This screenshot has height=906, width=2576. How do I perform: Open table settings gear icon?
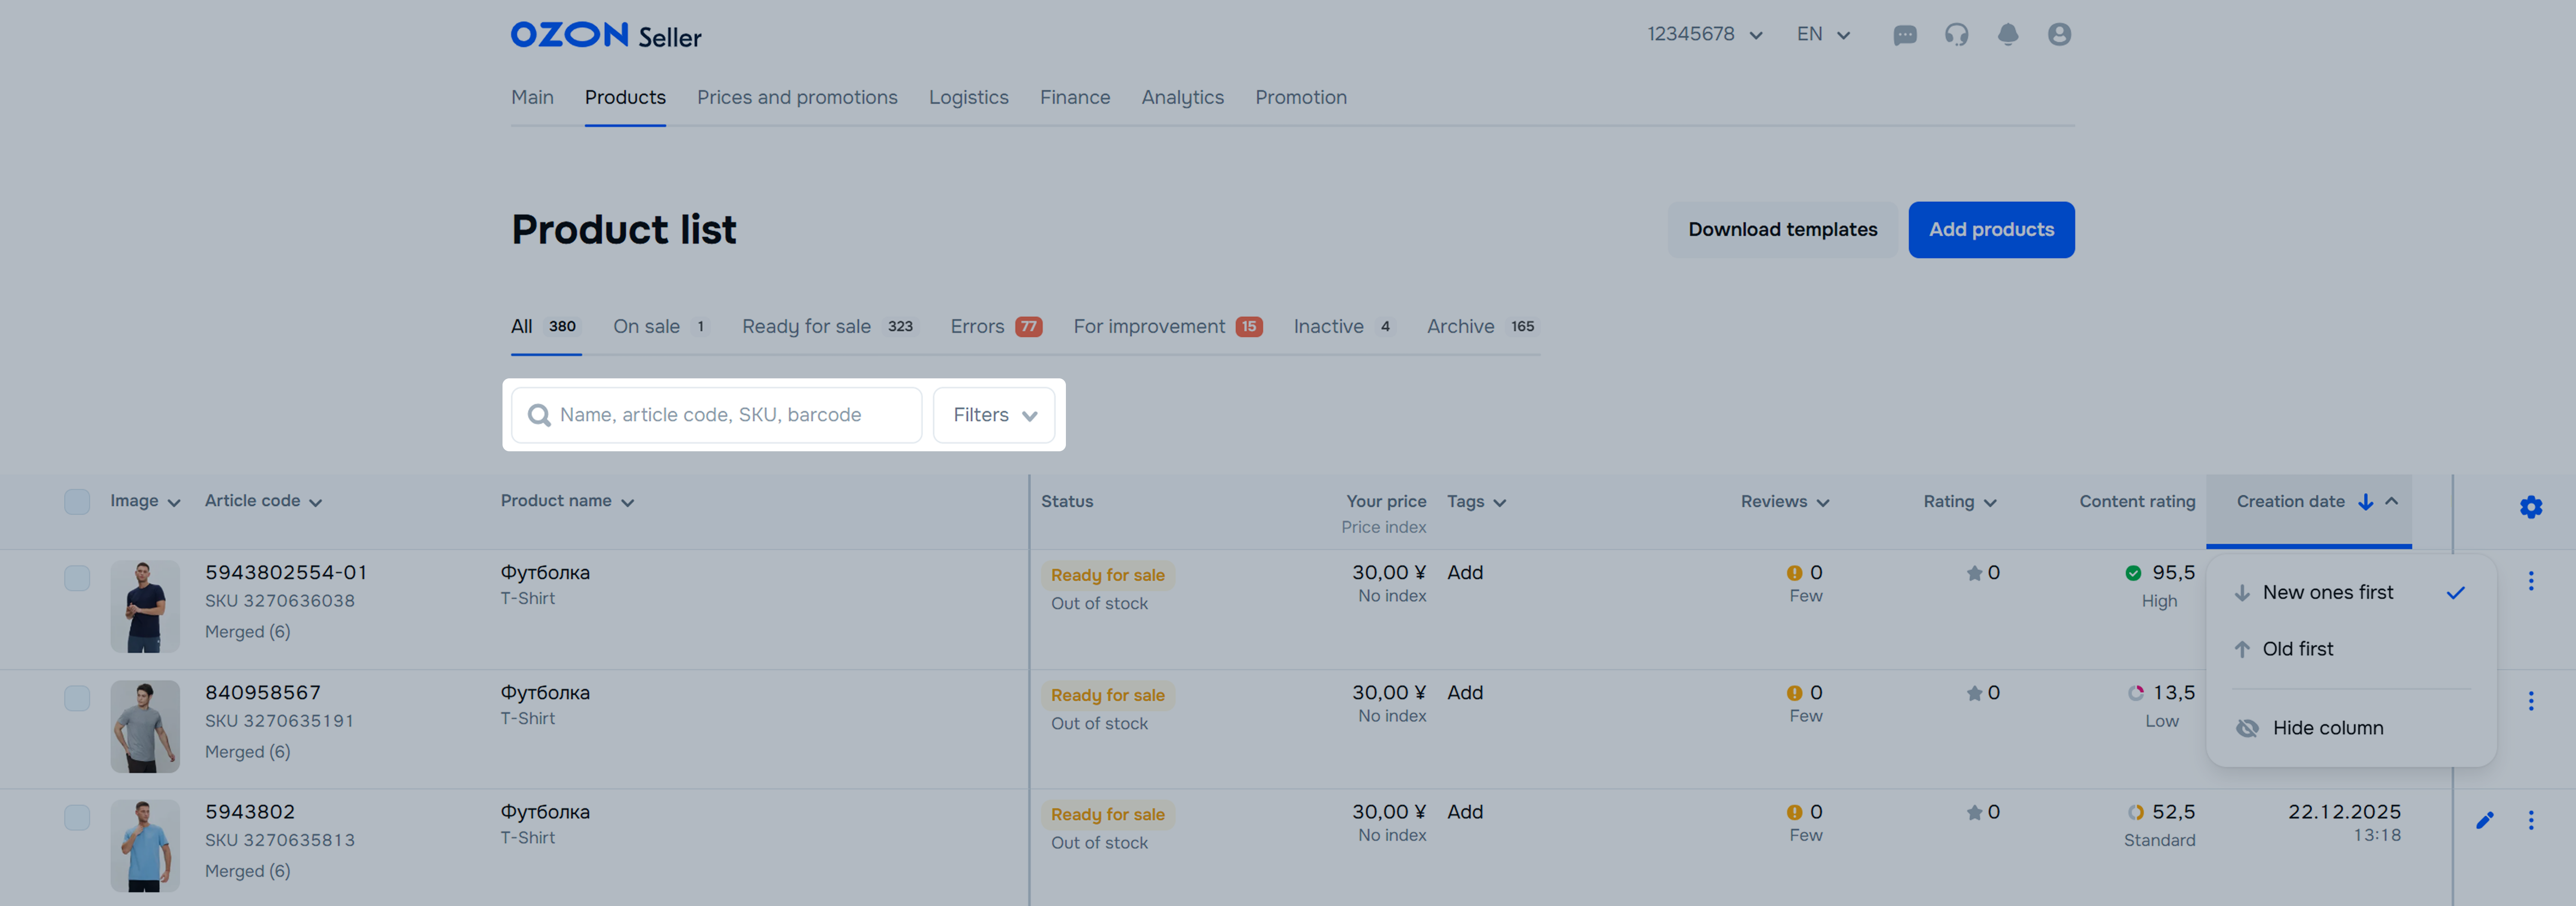click(2530, 507)
